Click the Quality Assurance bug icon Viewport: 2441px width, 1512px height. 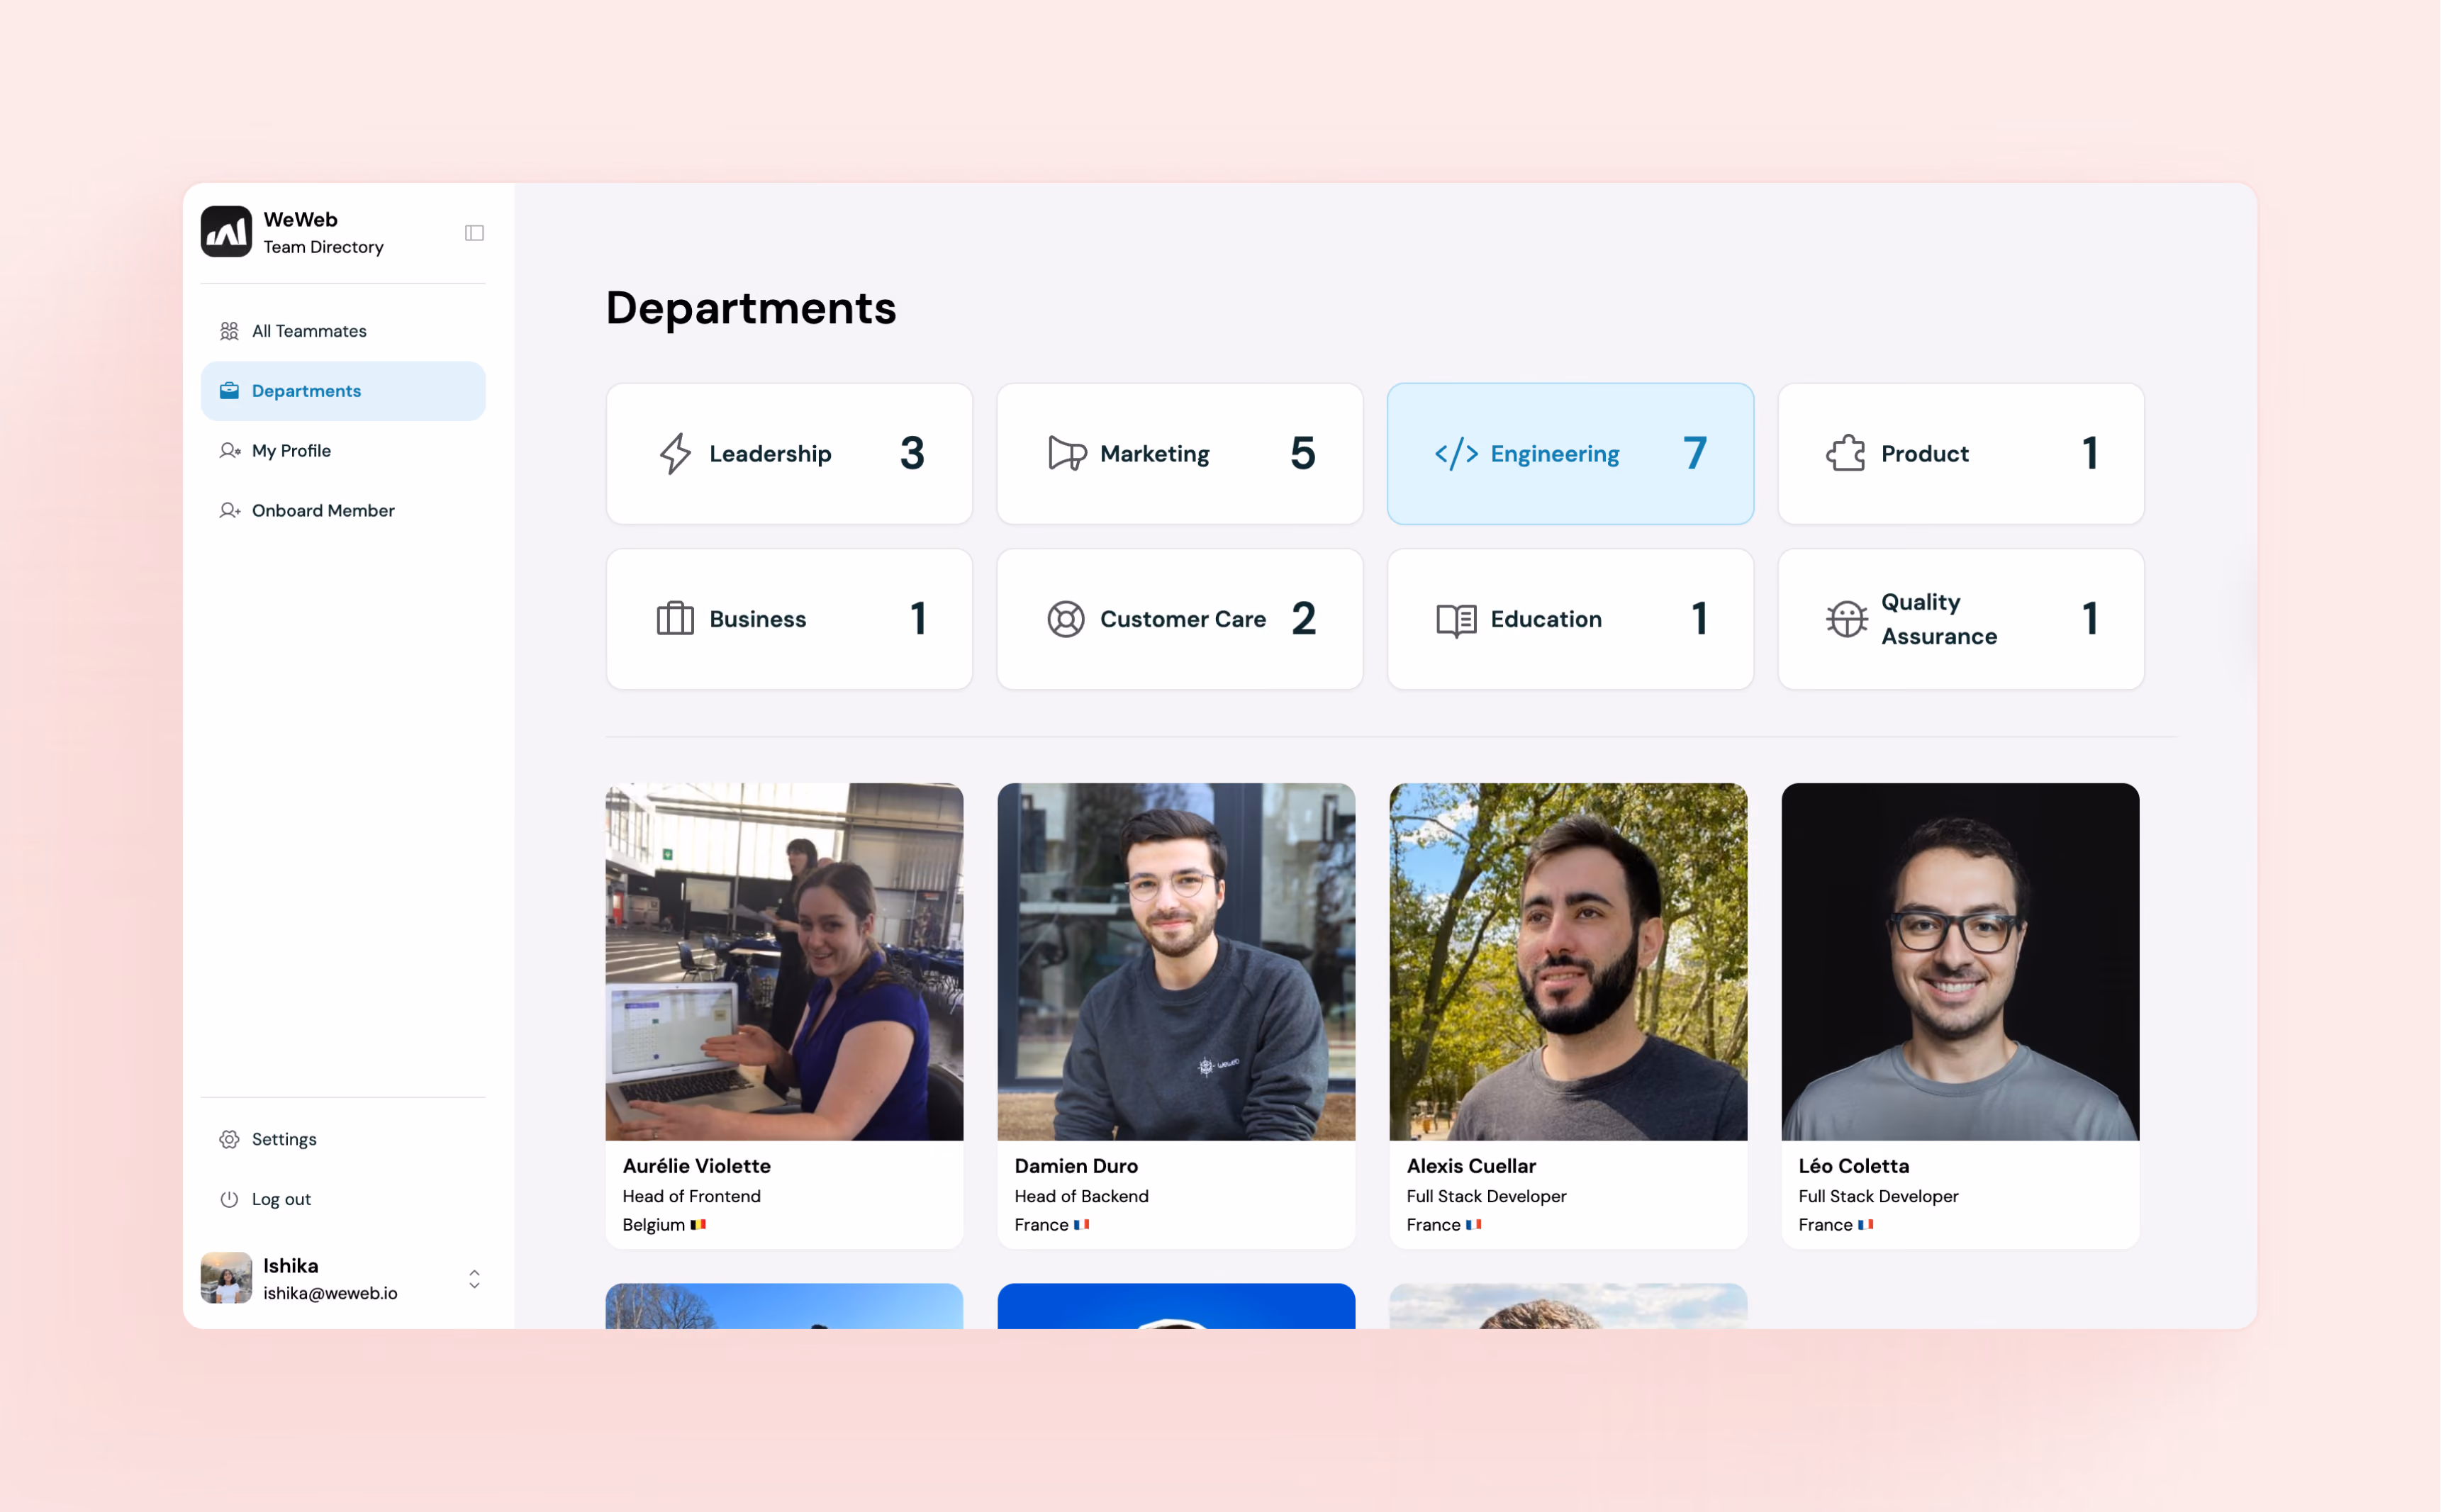pos(1846,619)
